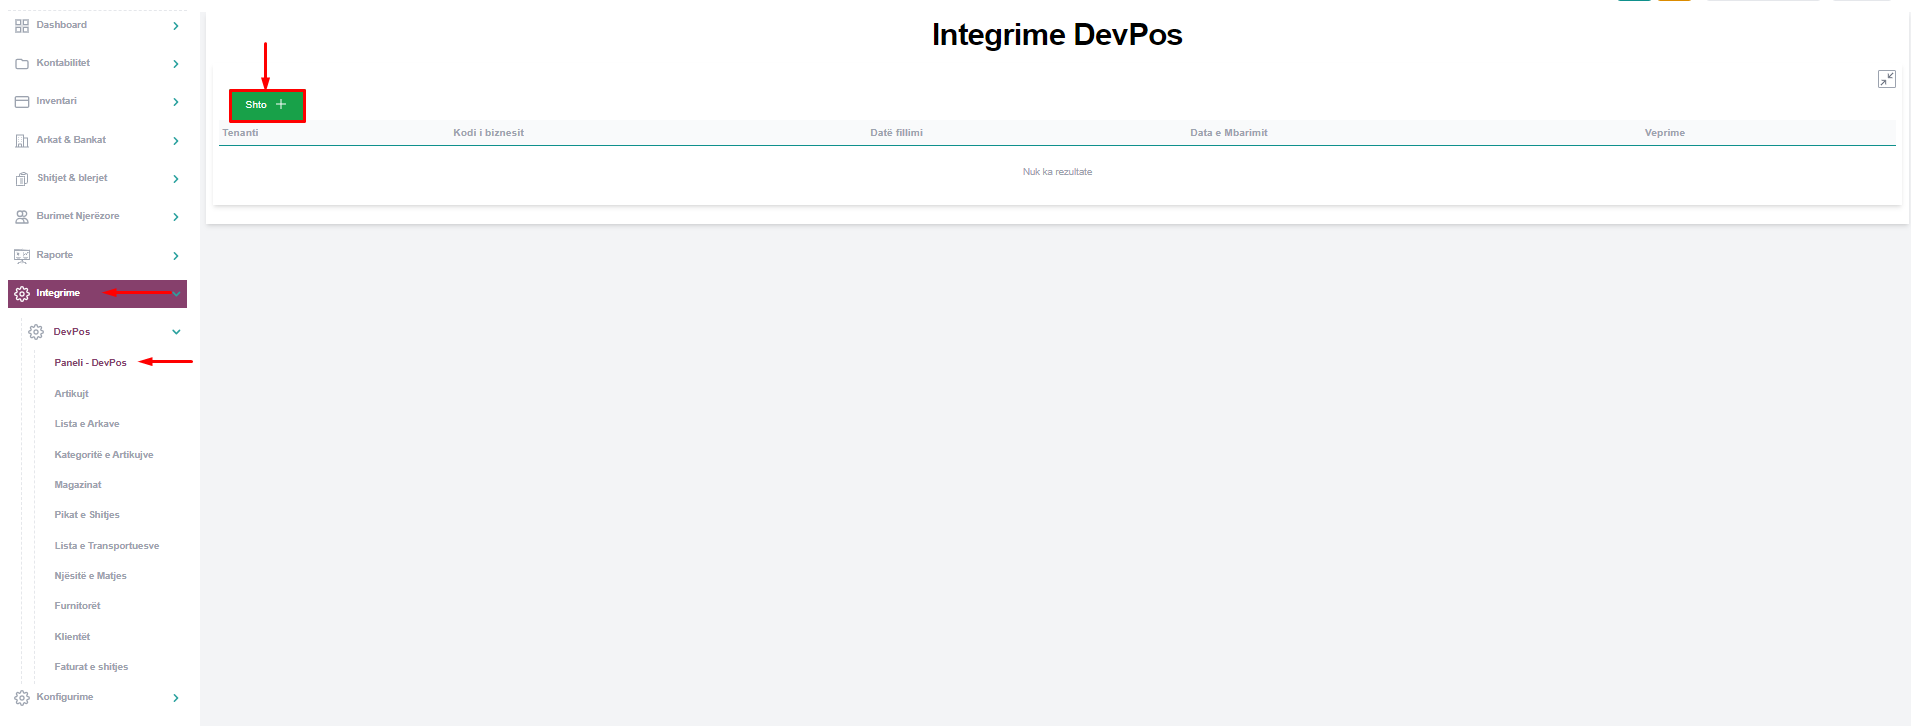The image size is (1911, 726).
Task: Click the Tenanti column header
Action: coord(240,133)
